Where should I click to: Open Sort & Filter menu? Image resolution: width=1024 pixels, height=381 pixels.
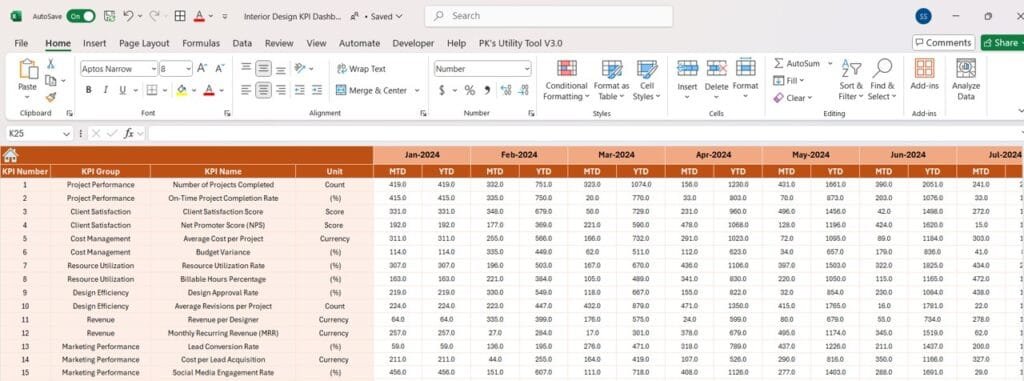(x=851, y=80)
